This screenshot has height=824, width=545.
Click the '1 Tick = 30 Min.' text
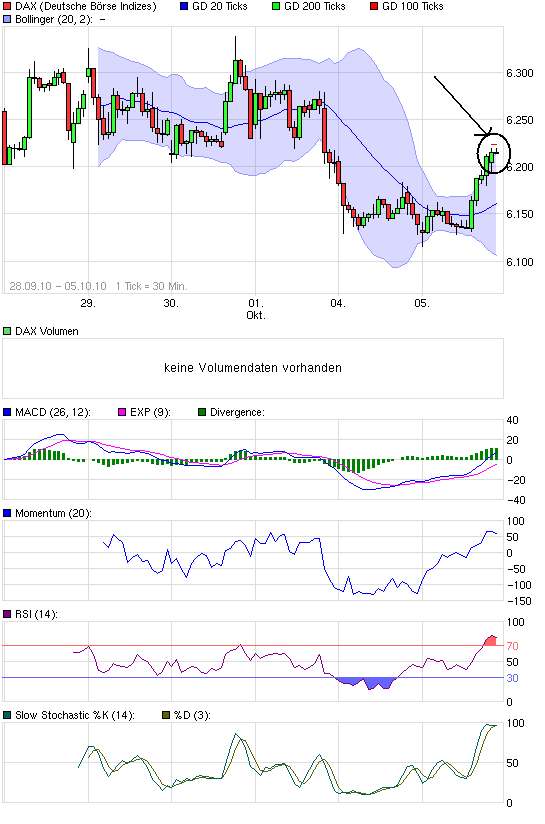pos(151,286)
